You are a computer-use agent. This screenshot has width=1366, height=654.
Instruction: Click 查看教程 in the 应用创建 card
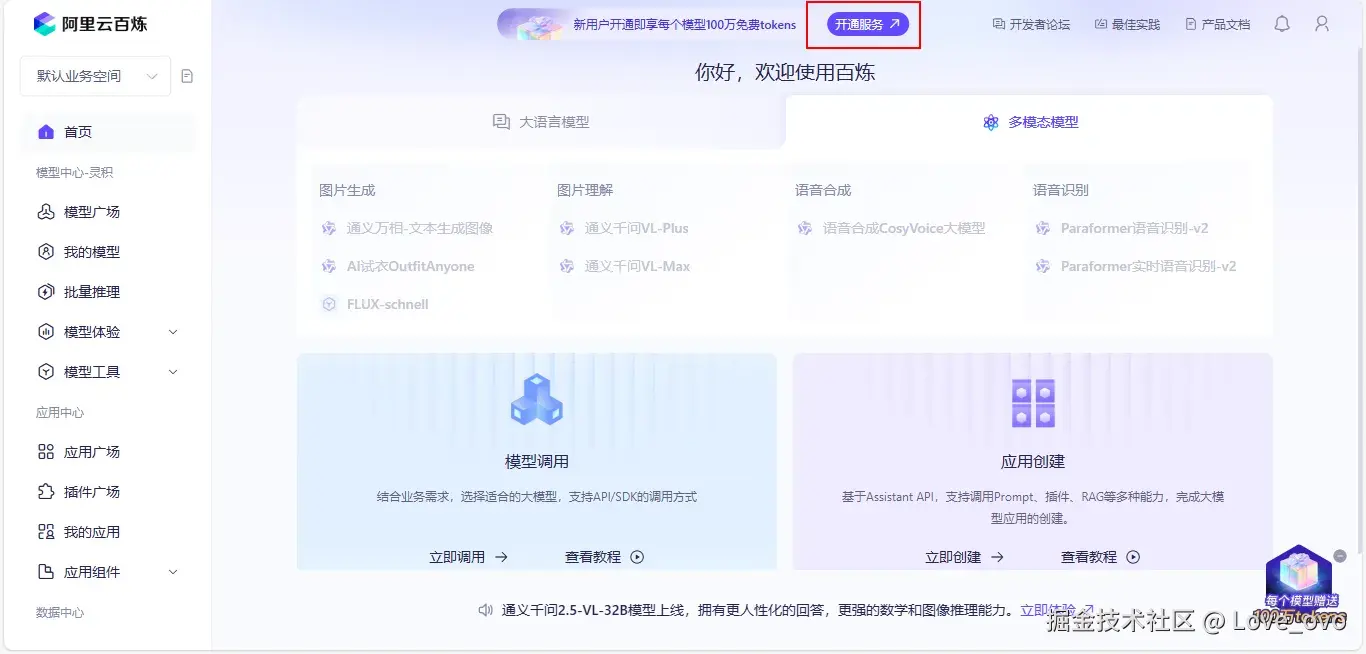[1101, 557]
